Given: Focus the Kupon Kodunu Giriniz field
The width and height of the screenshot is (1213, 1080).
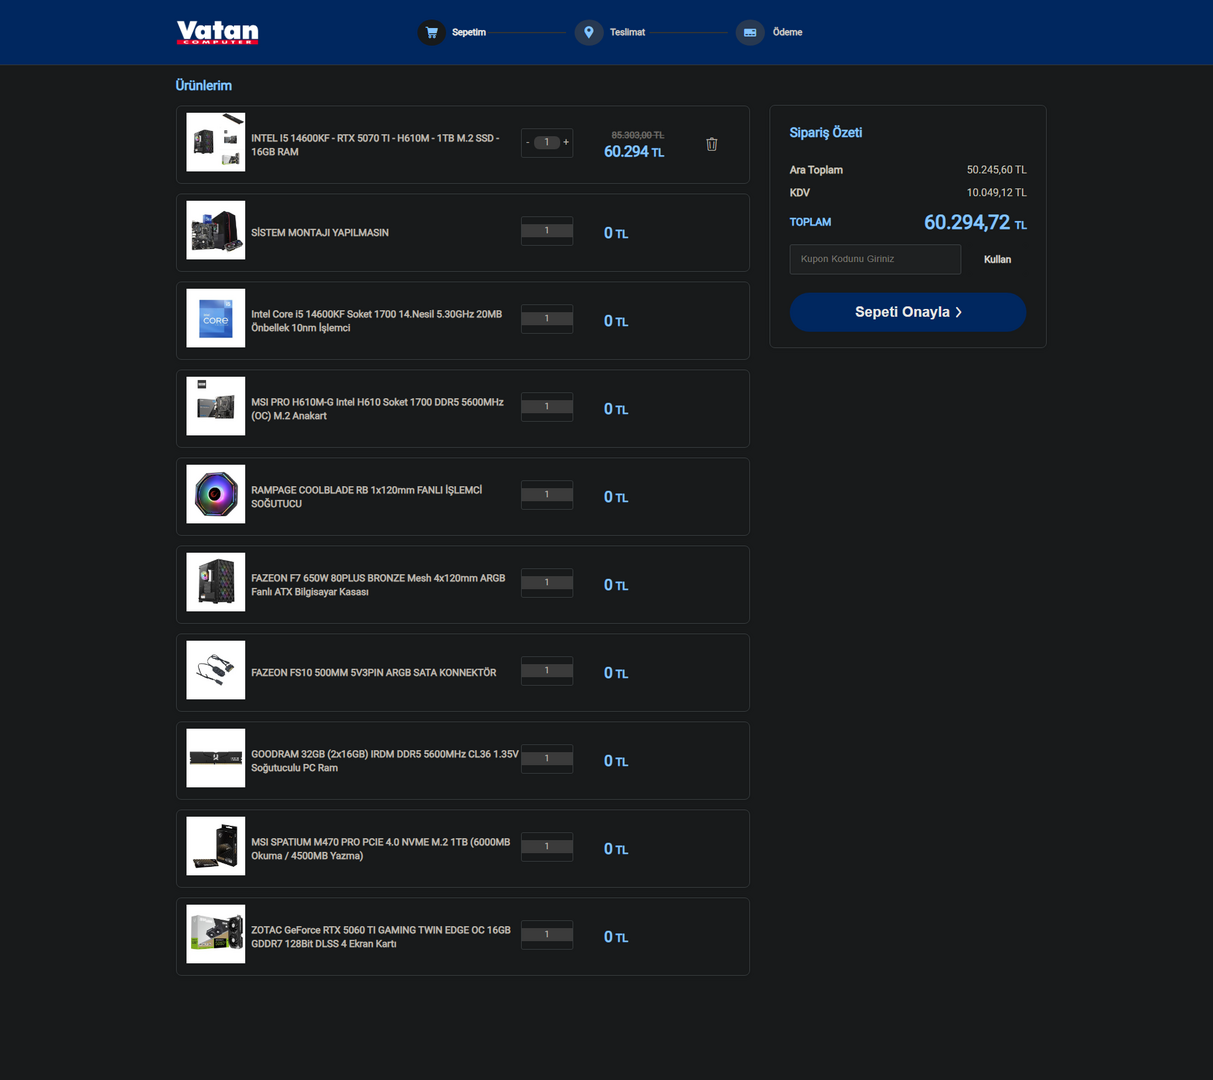Looking at the screenshot, I should [875, 259].
